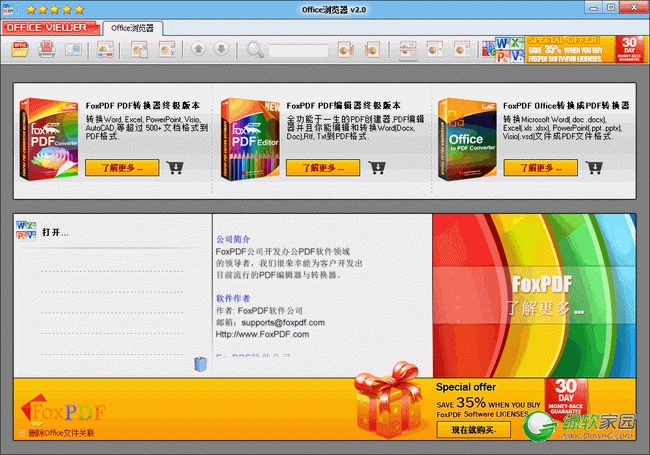The width and height of the screenshot is (650, 455).
Task: Click the Office to PDF Converter product box
Action: tap(467, 139)
